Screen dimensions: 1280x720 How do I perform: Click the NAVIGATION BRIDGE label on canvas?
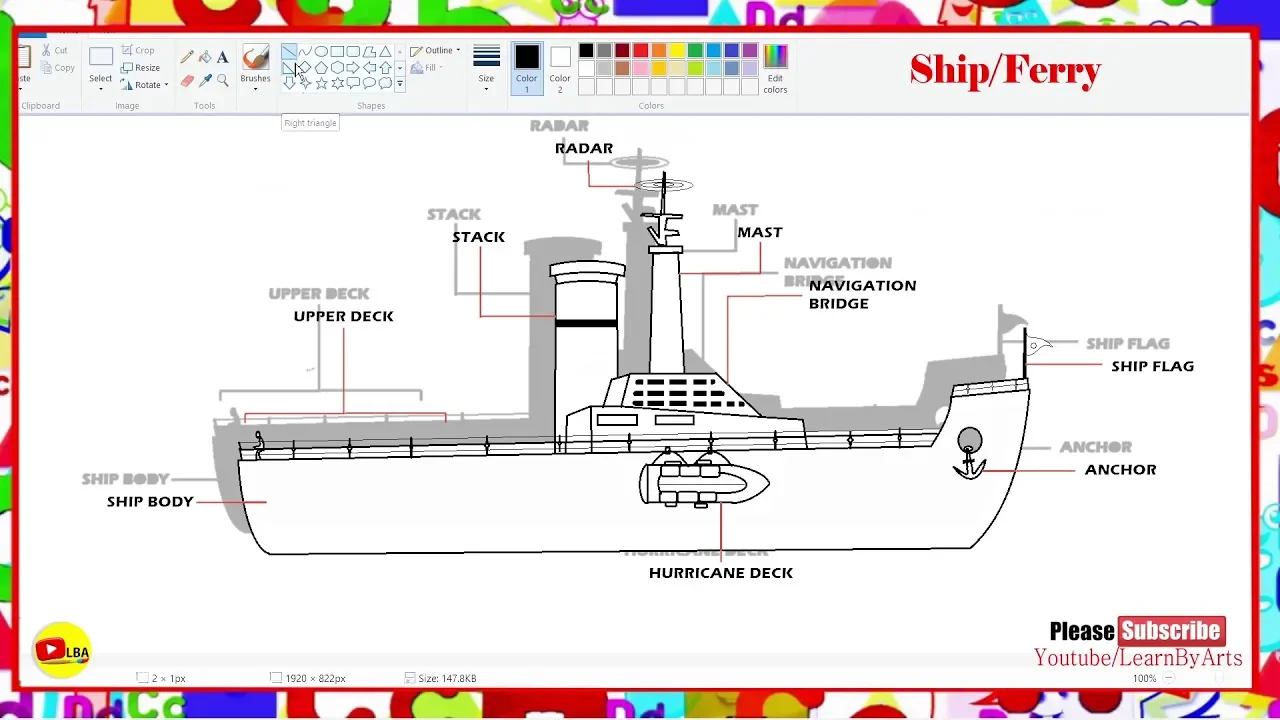[x=862, y=294]
